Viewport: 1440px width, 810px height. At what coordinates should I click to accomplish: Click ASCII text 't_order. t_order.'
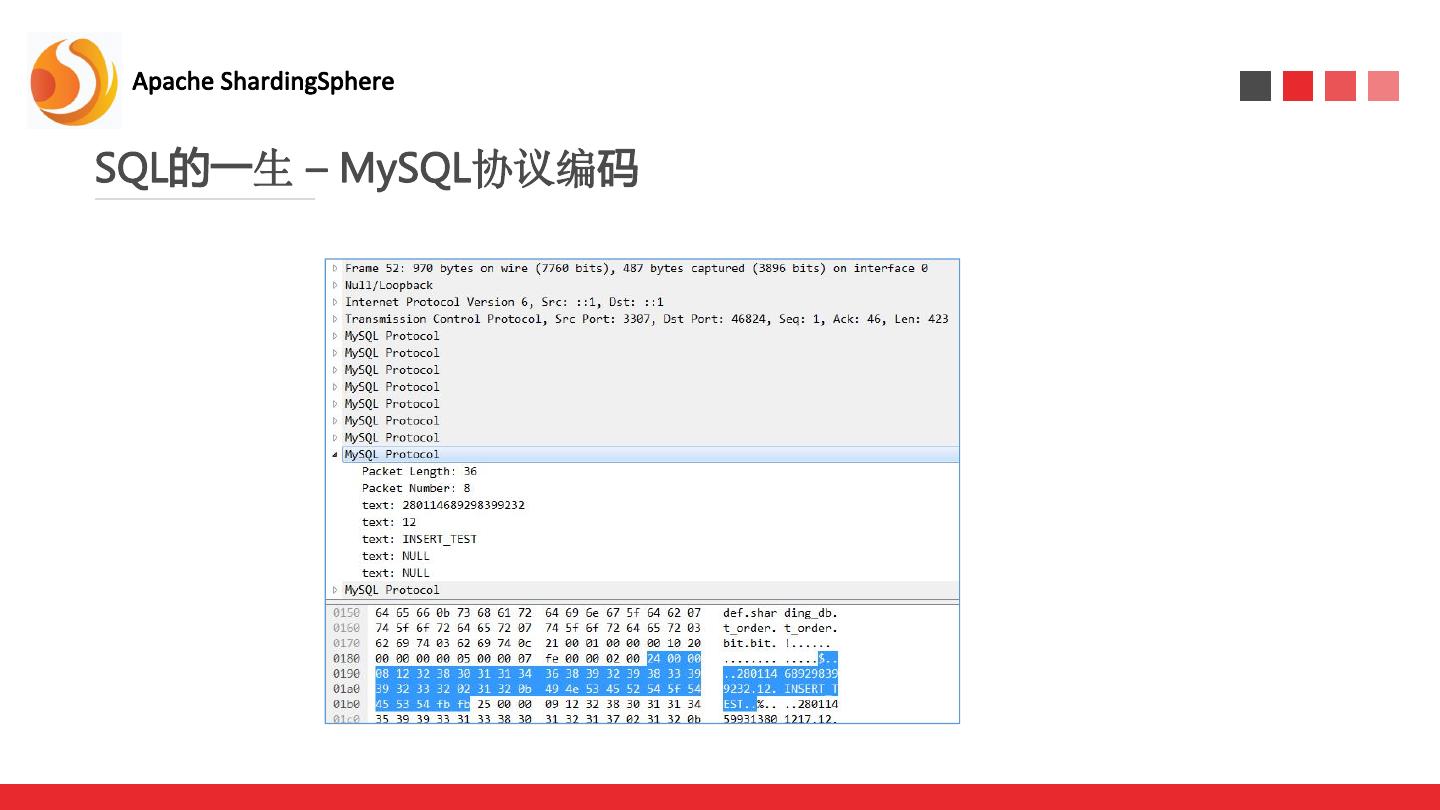780,628
